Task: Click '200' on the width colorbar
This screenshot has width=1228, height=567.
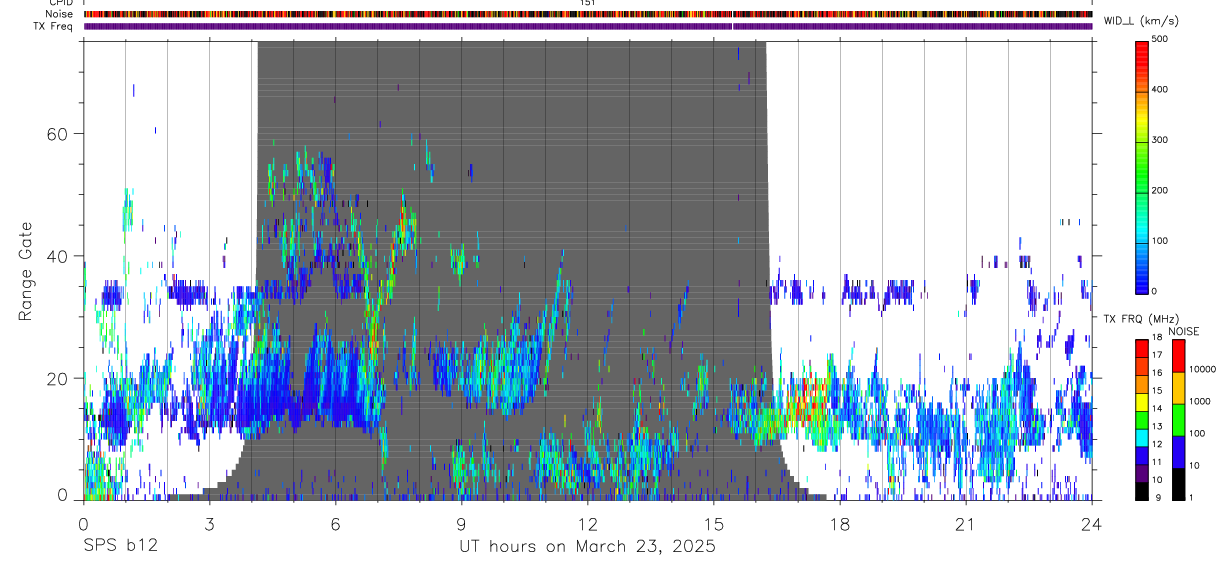Action: (1160, 190)
